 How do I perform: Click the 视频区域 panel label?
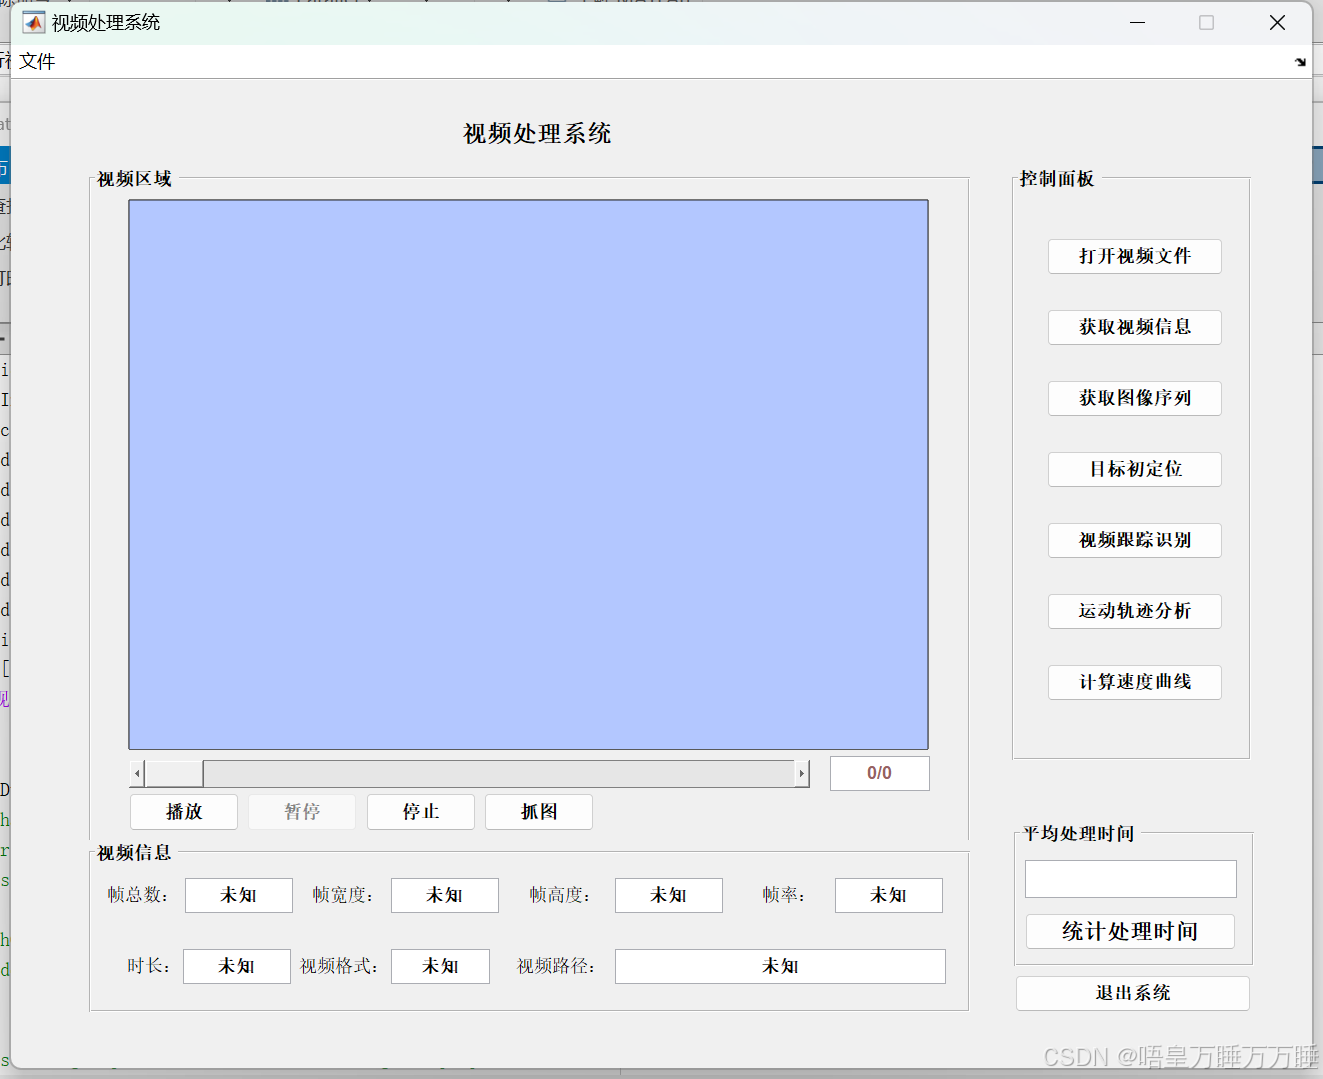tap(134, 179)
